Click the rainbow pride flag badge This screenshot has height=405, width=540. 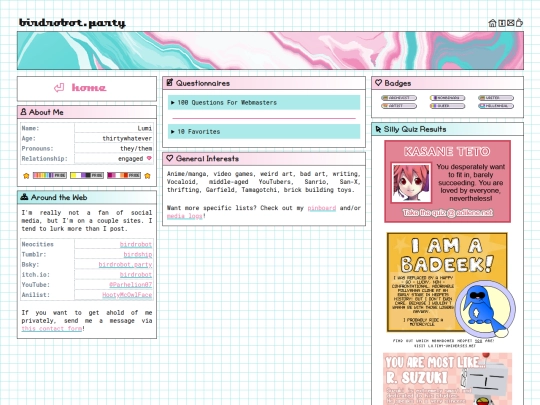pyautogui.click(x=50, y=175)
